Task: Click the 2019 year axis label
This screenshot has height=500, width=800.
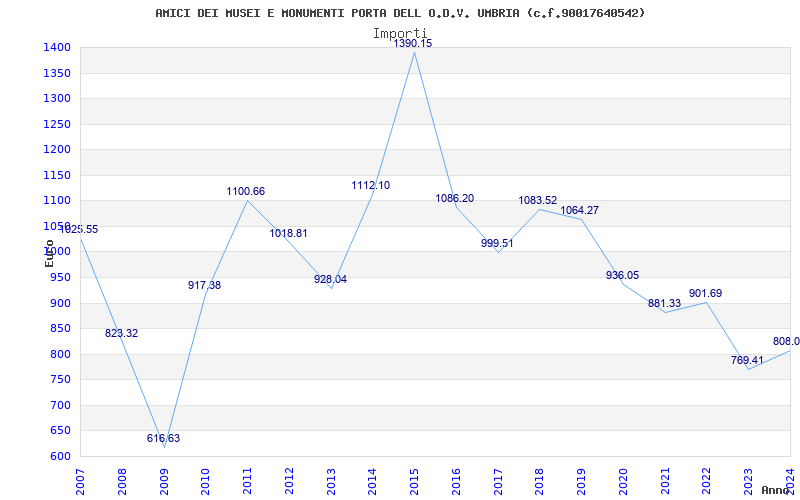Action: pos(581,481)
